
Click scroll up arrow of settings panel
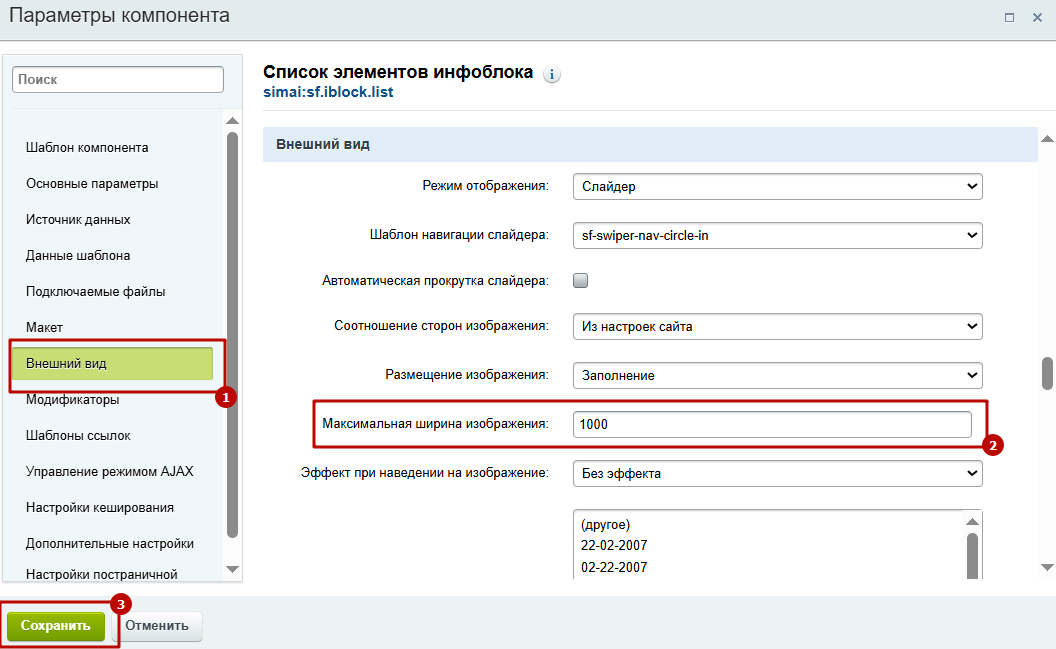click(1047, 139)
